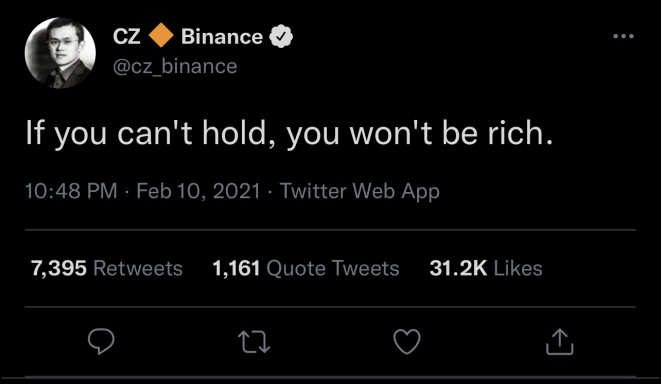Click the Retweets label word
The width and height of the screenshot is (661, 384).
(138, 268)
